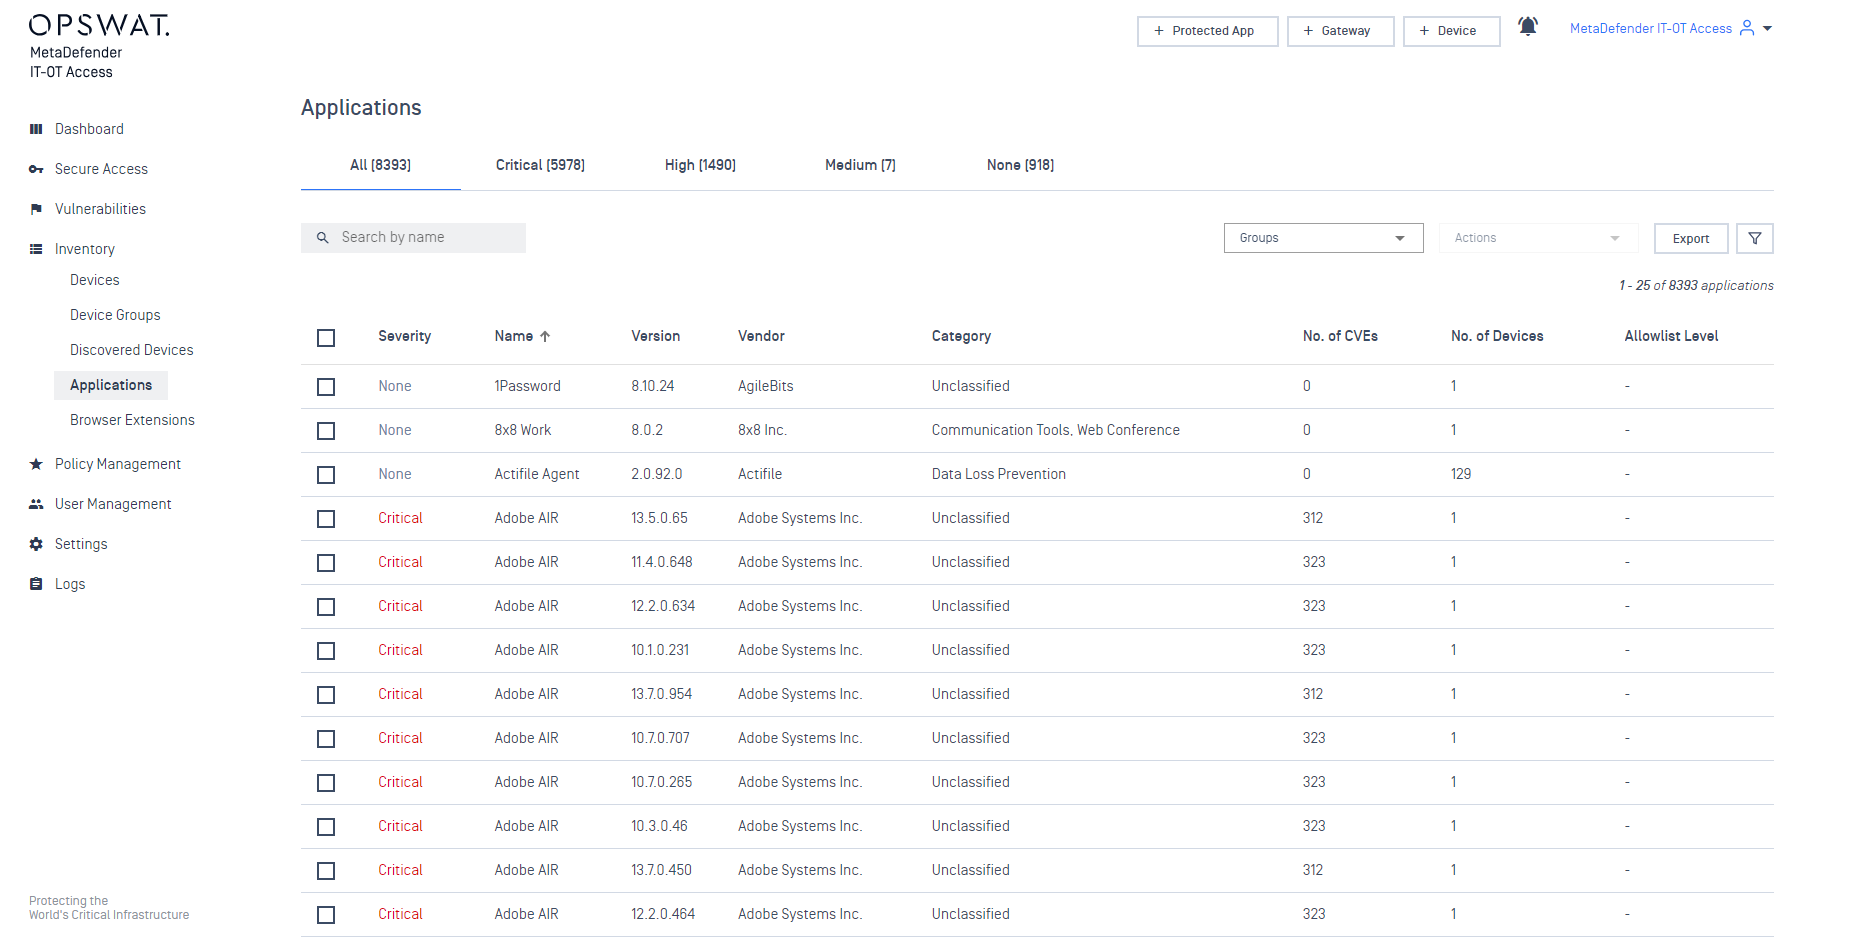Click the Secure Access key icon
The height and width of the screenshot is (940, 1851).
[36, 169]
